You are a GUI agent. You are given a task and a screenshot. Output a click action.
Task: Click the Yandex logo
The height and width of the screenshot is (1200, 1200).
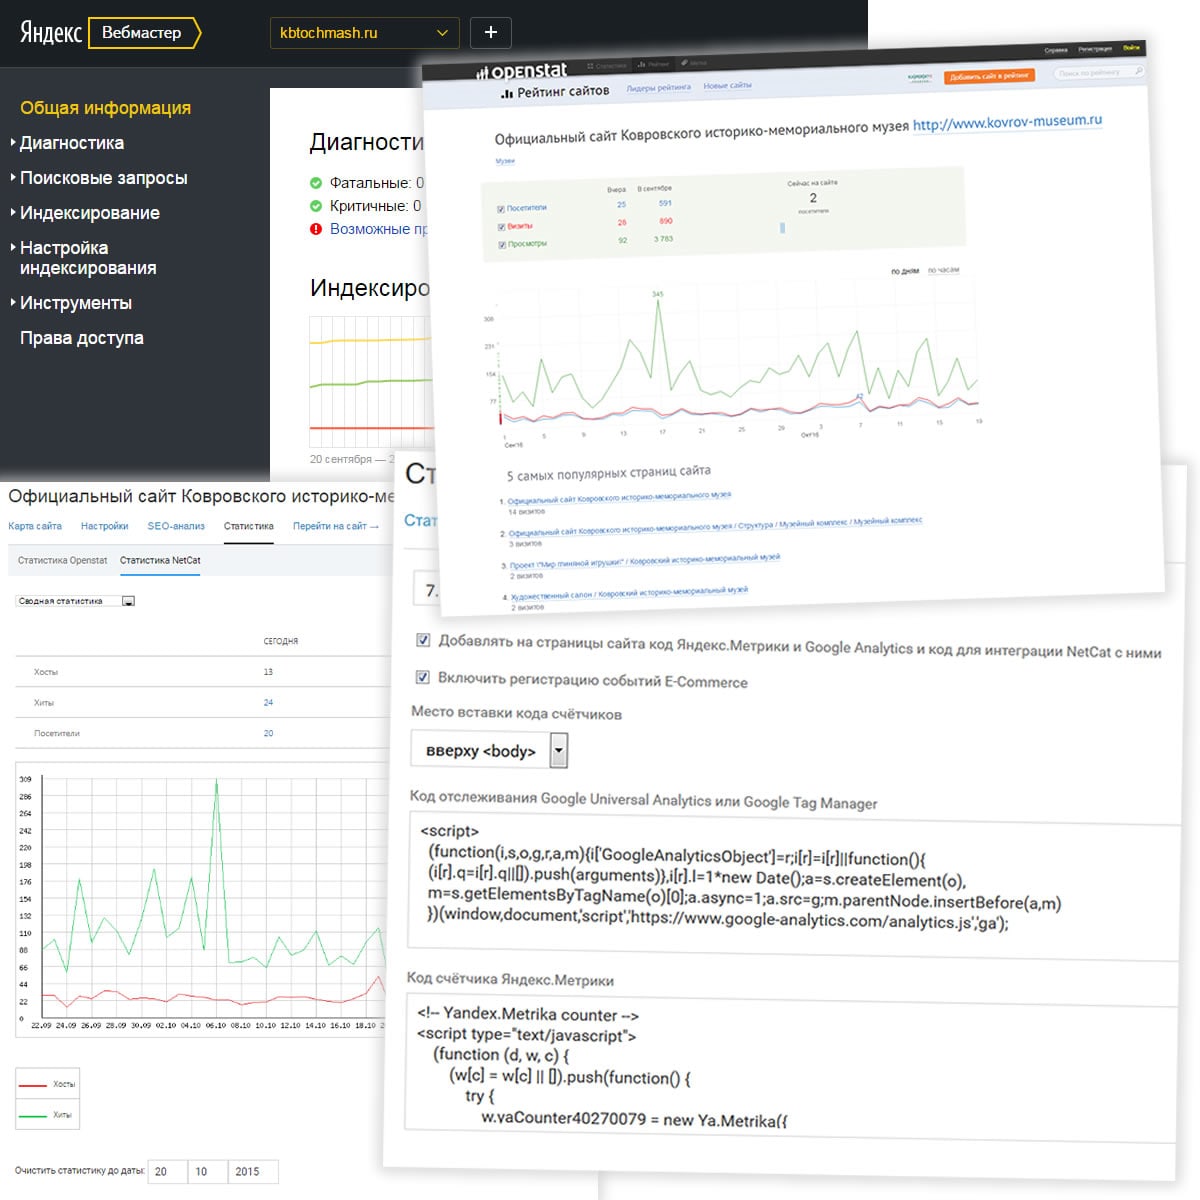(x=50, y=32)
